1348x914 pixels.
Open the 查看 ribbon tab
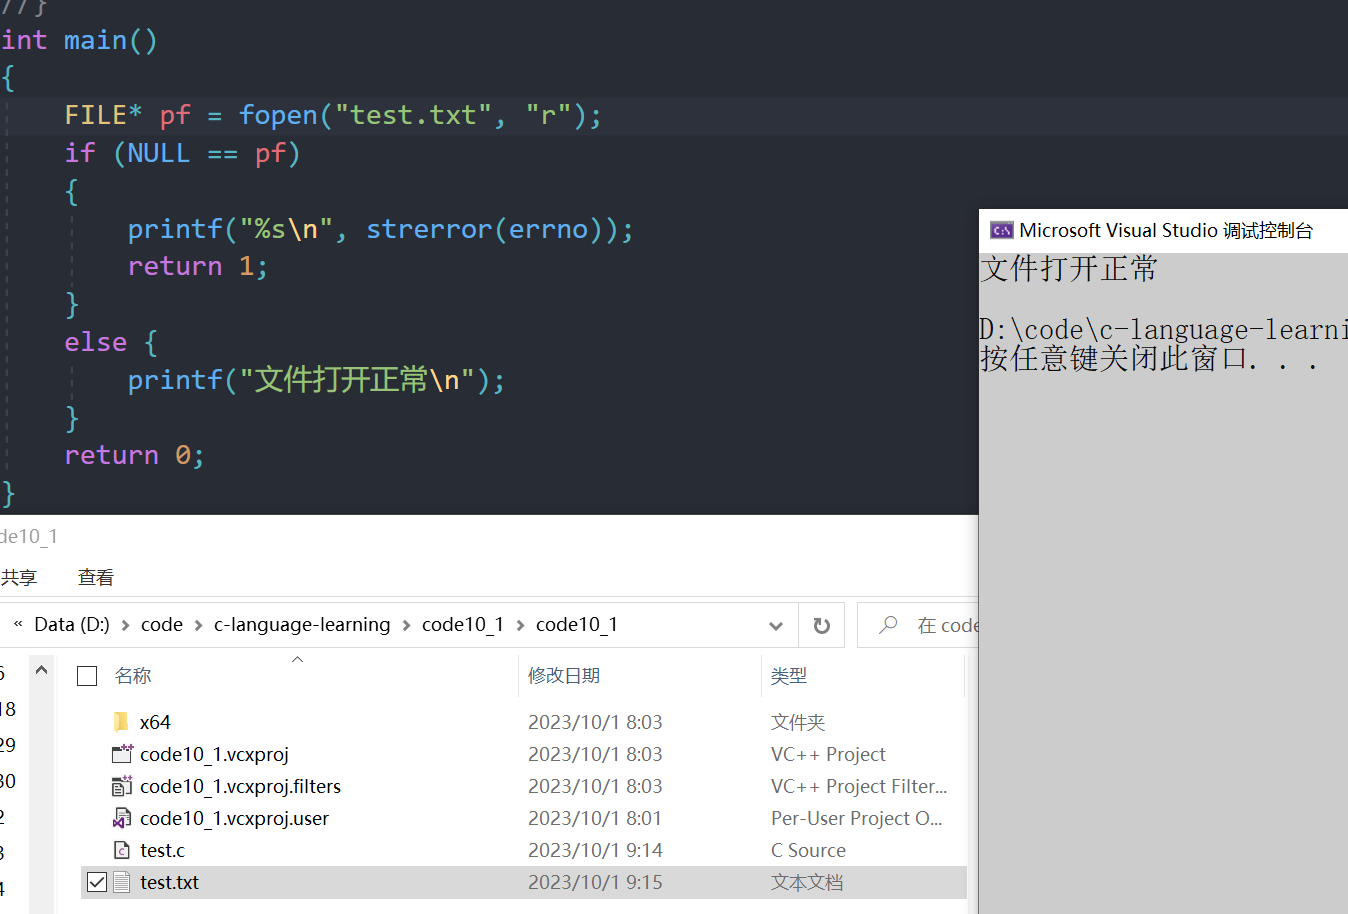pyautogui.click(x=96, y=577)
